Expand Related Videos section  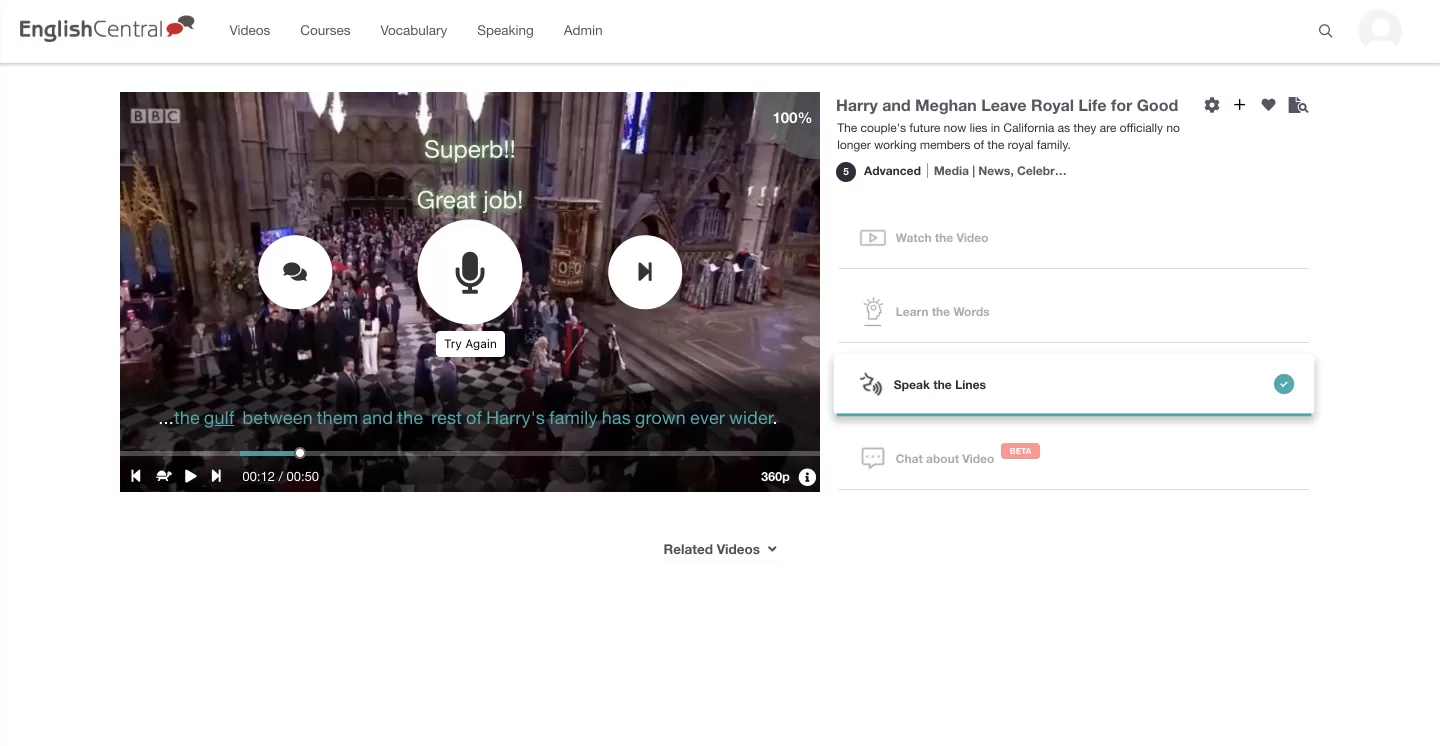(720, 549)
